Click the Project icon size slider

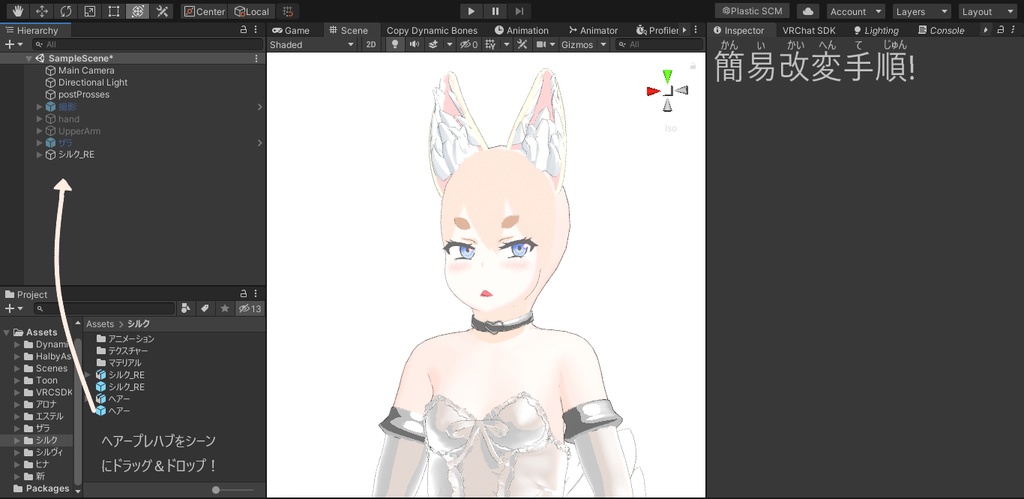(x=233, y=490)
